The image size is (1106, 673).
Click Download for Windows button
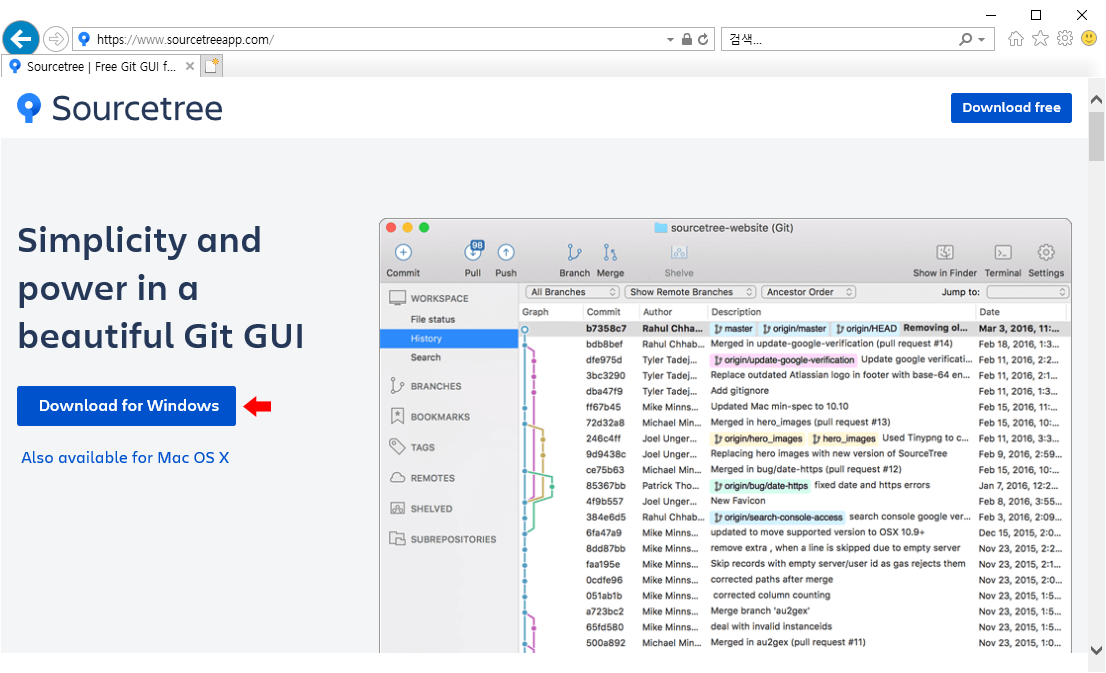point(126,406)
